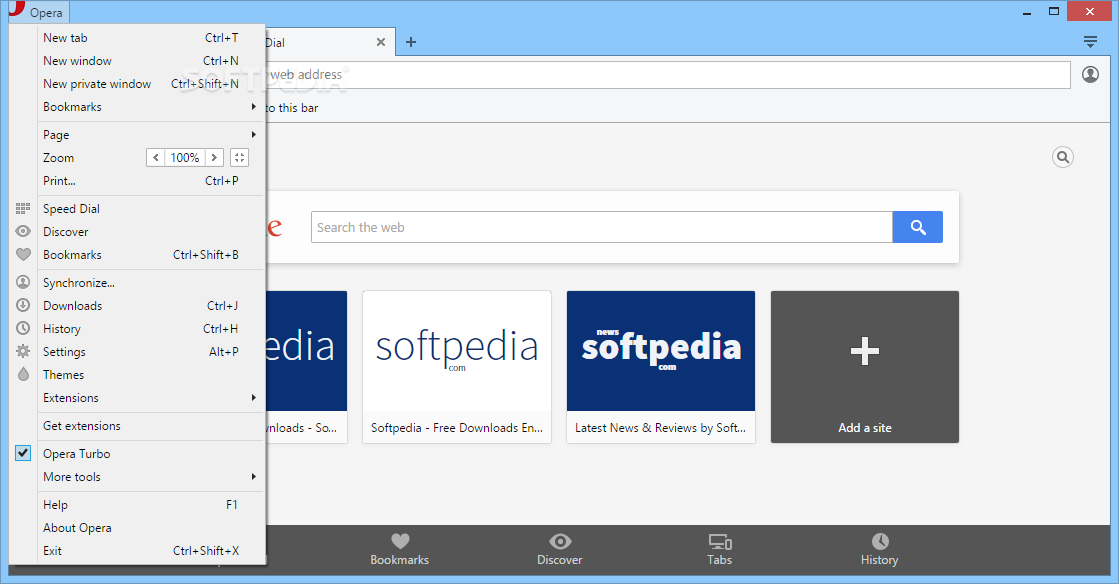Choose Bookmarks Ctrl+Shift+B menu entry
This screenshot has width=1119, height=584.
[x=151, y=255]
